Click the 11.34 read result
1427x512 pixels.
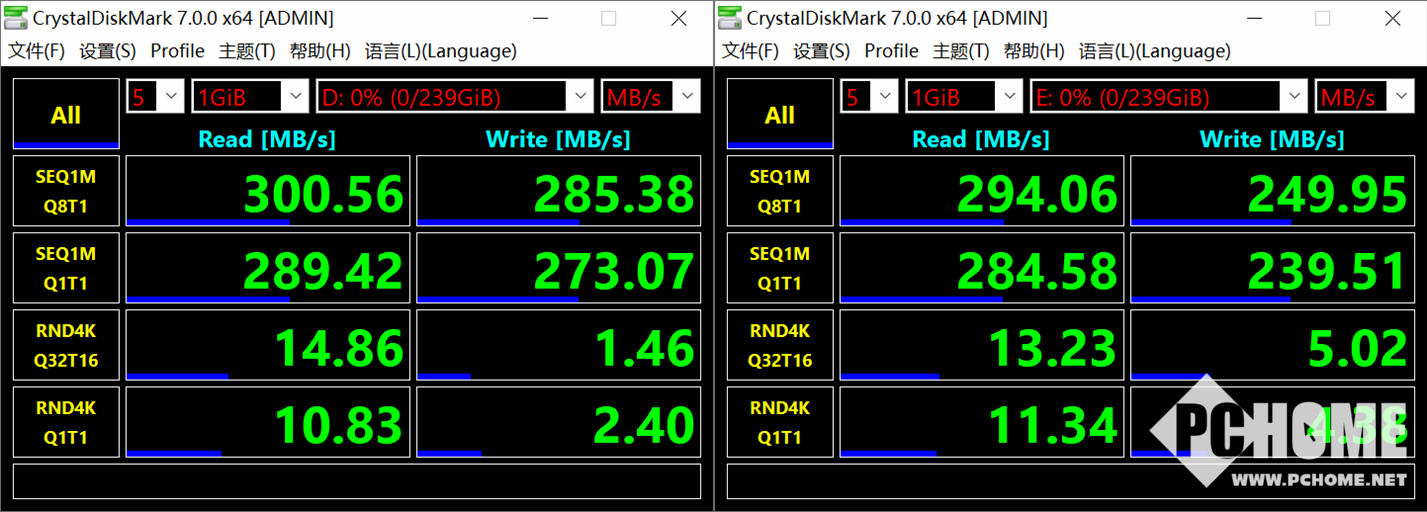982,422
